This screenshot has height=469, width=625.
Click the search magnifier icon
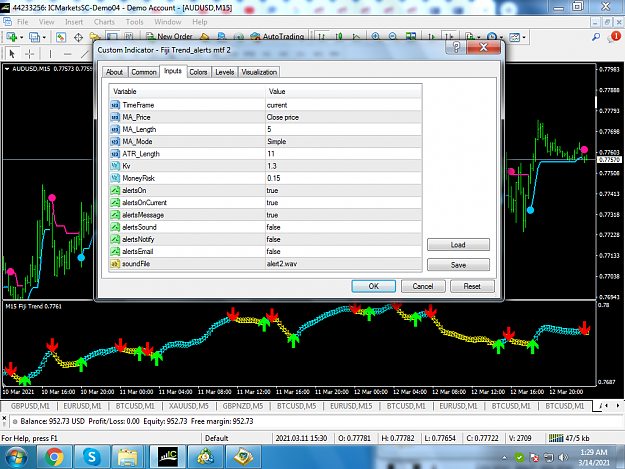[x=596, y=37]
